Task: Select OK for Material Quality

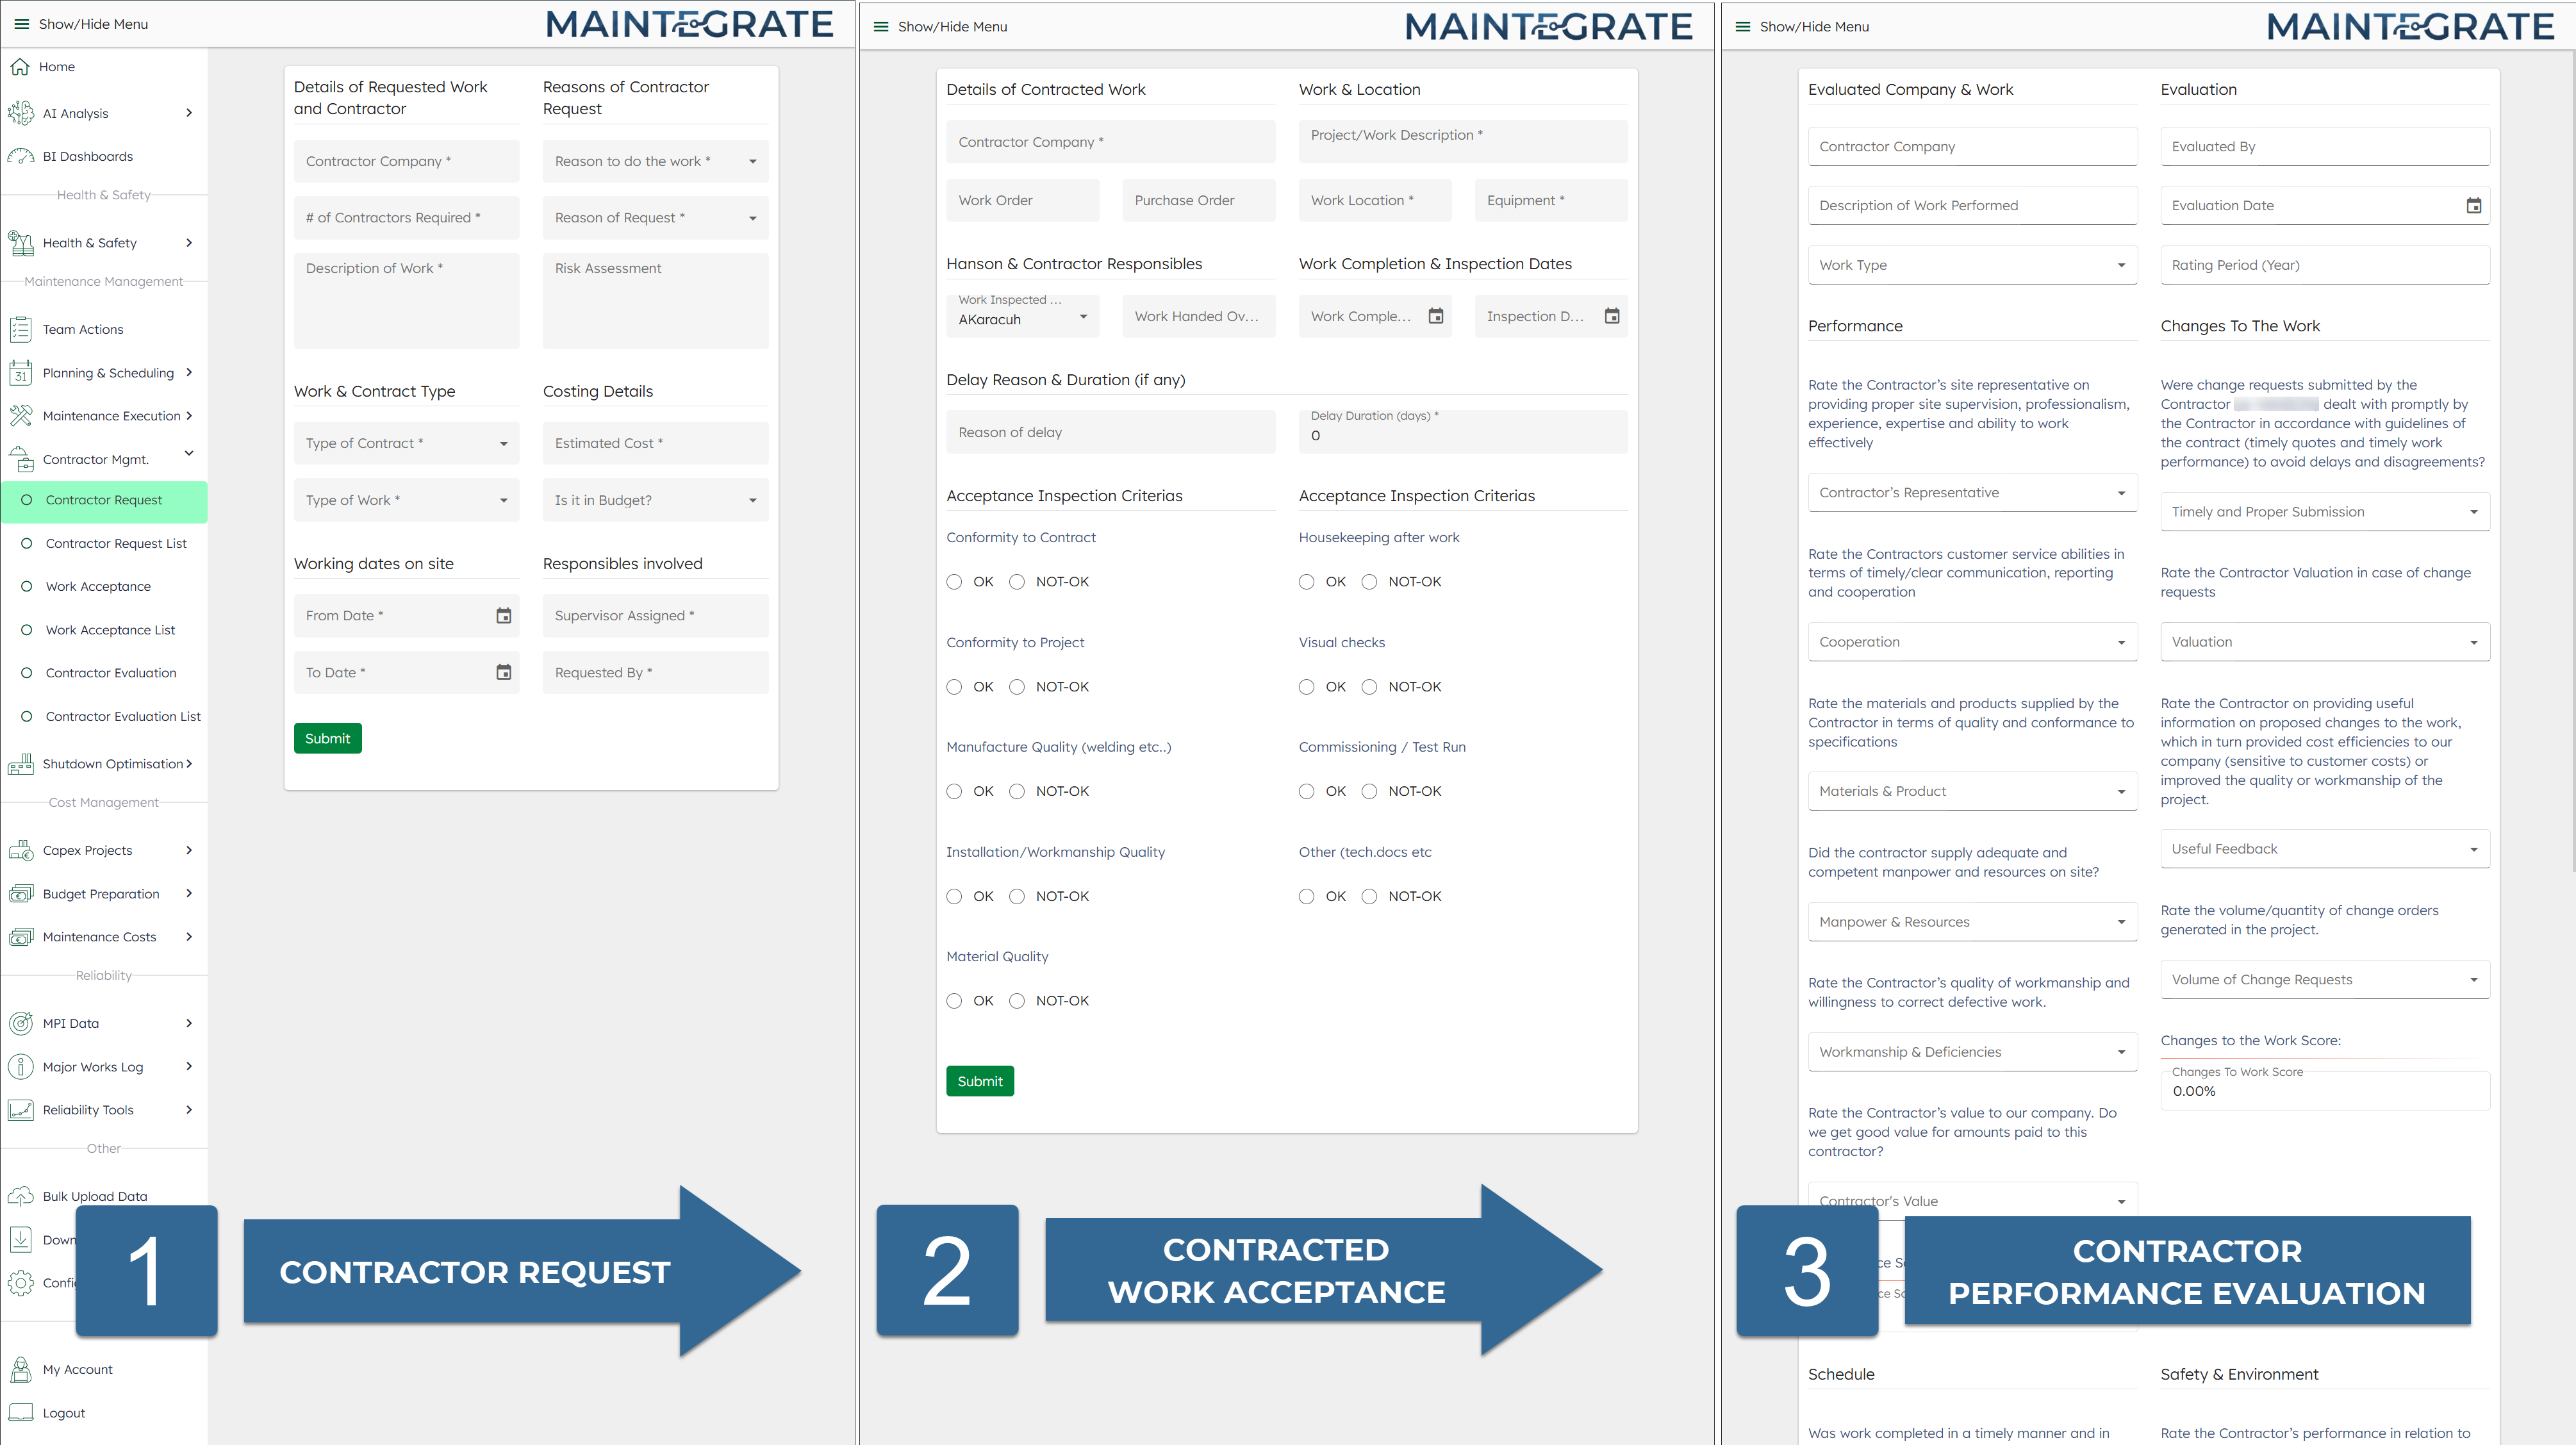Action: click(x=954, y=1000)
